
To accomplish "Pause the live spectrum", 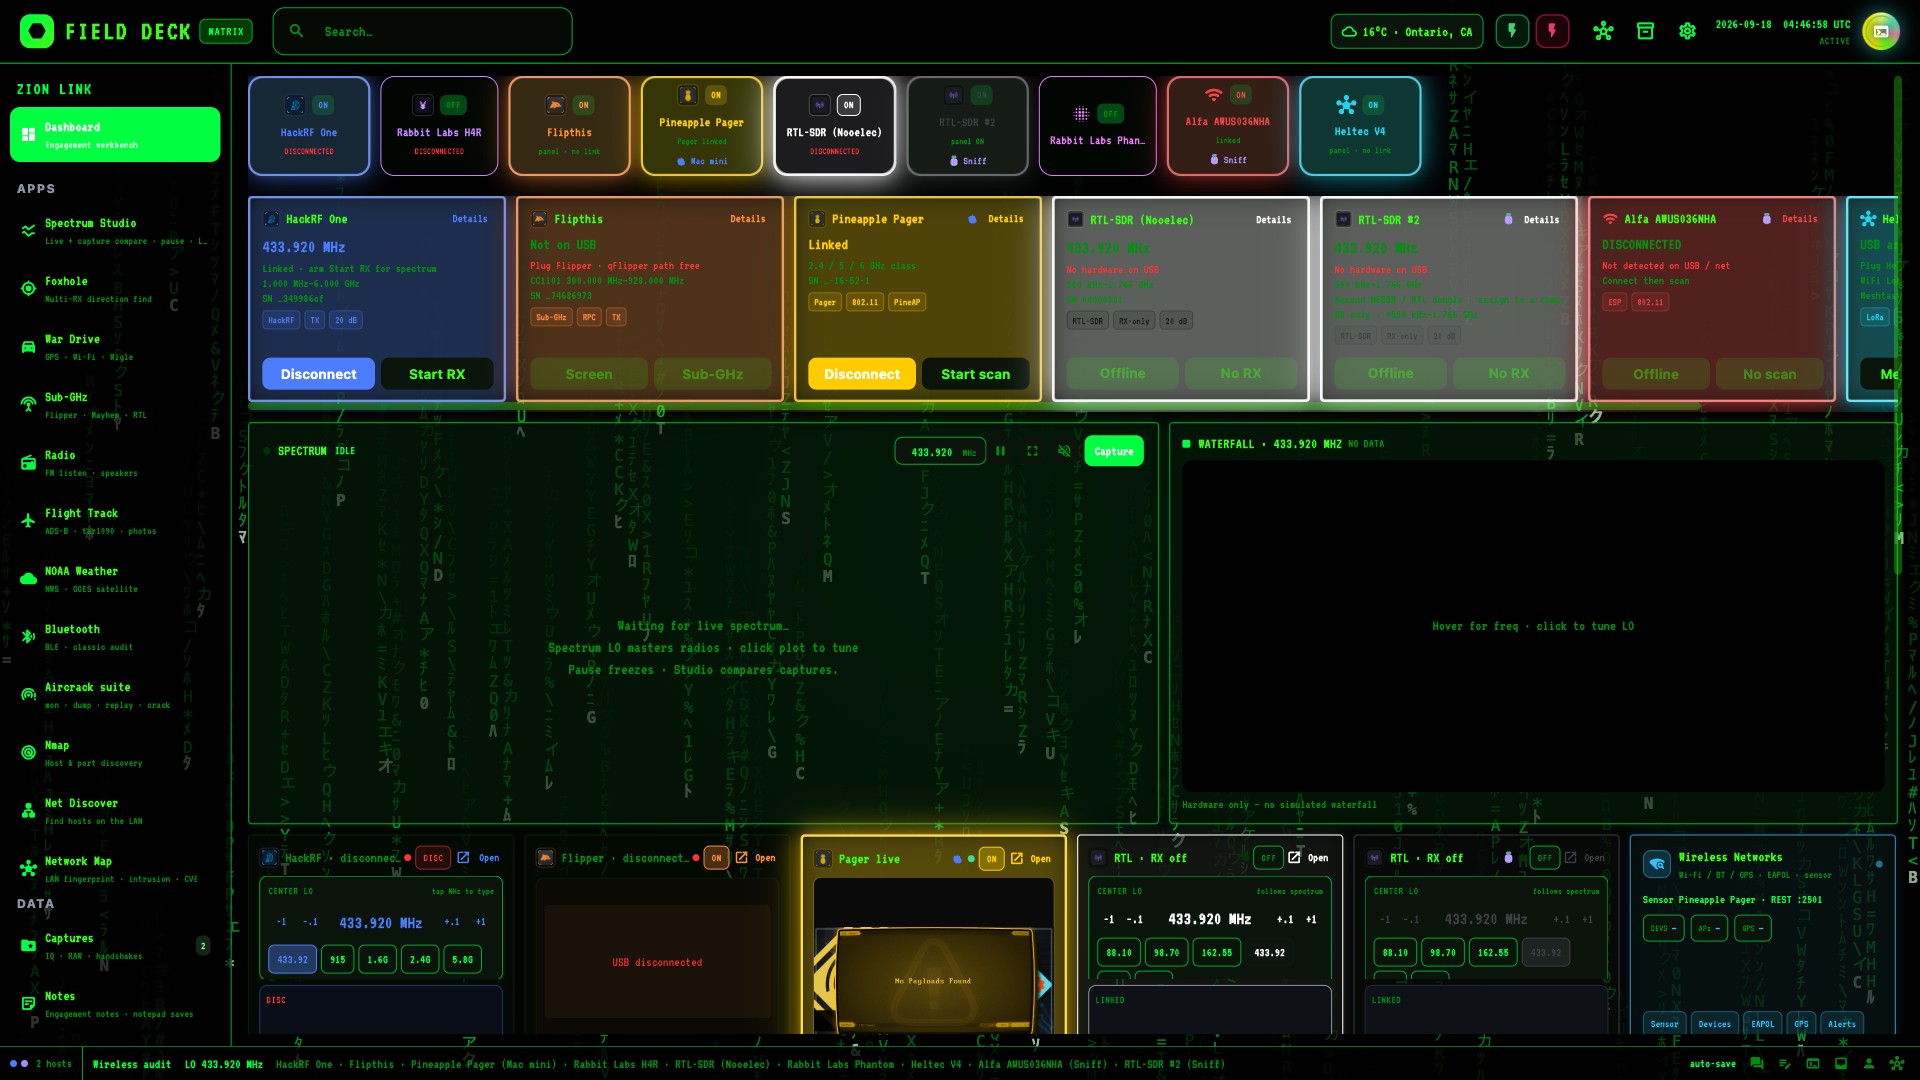I will (1000, 451).
